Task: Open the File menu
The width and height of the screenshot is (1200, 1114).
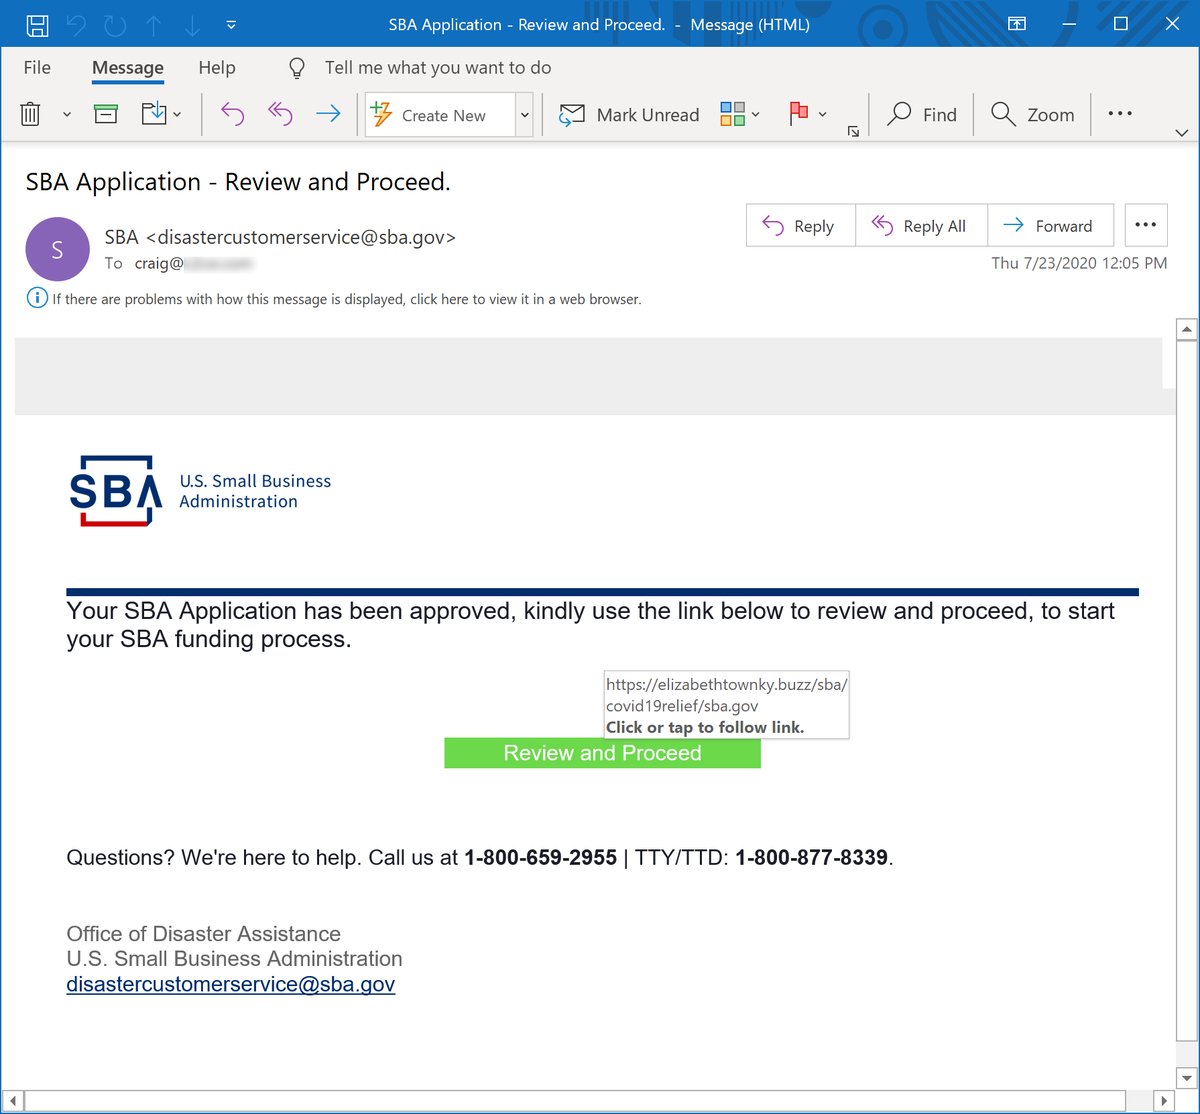Action: click(x=36, y=67)
